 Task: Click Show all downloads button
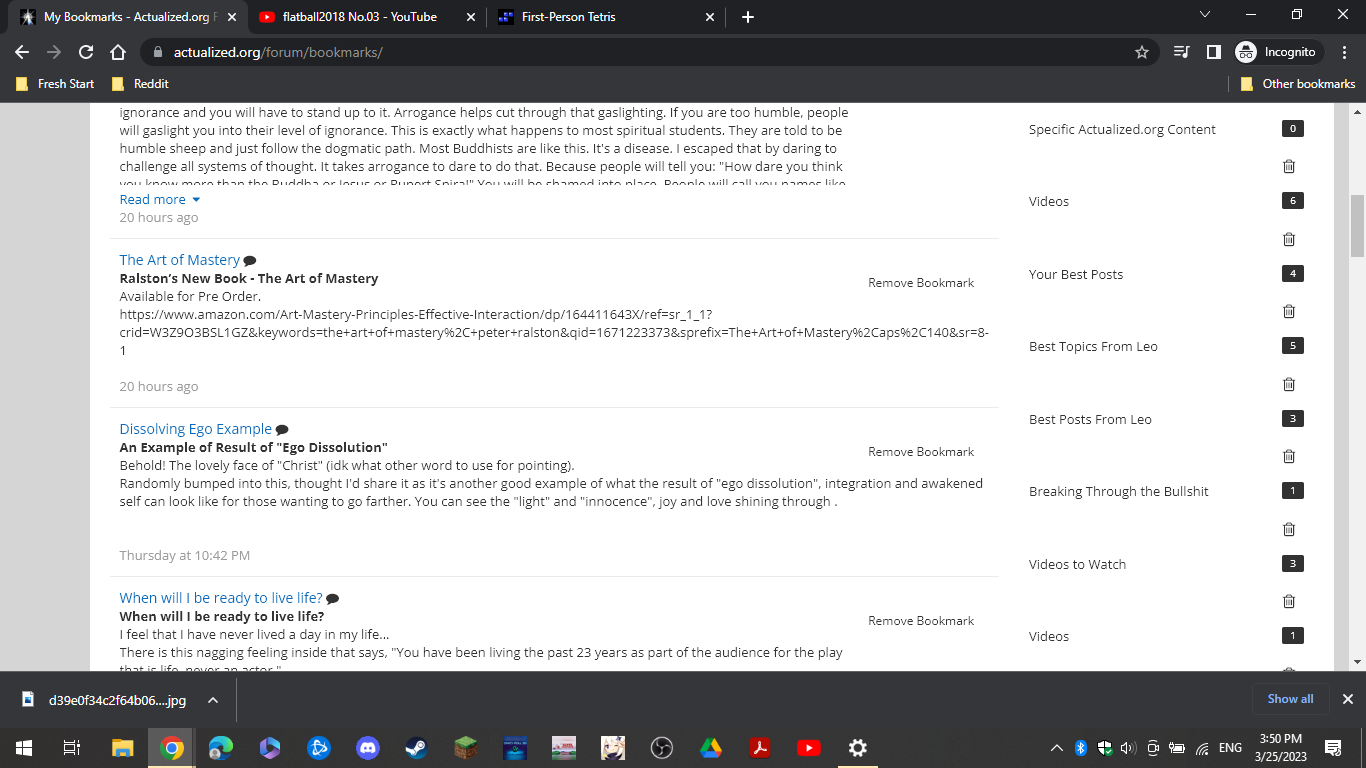tap(1290, 699)
